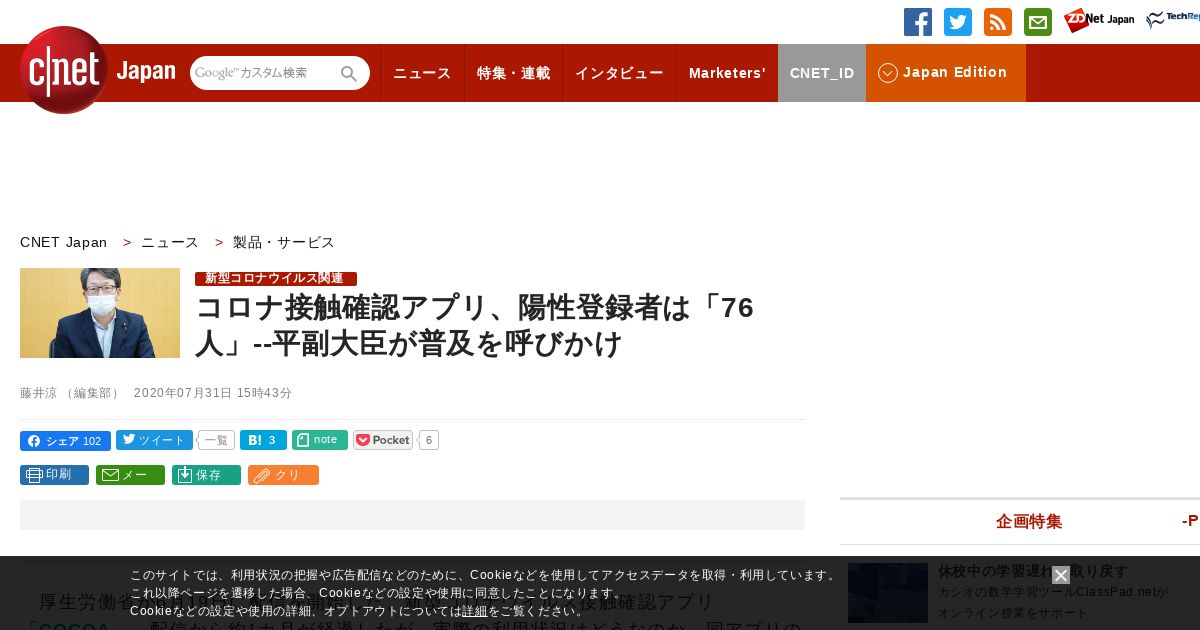Open the article thumbnail photo

[100, 313]
